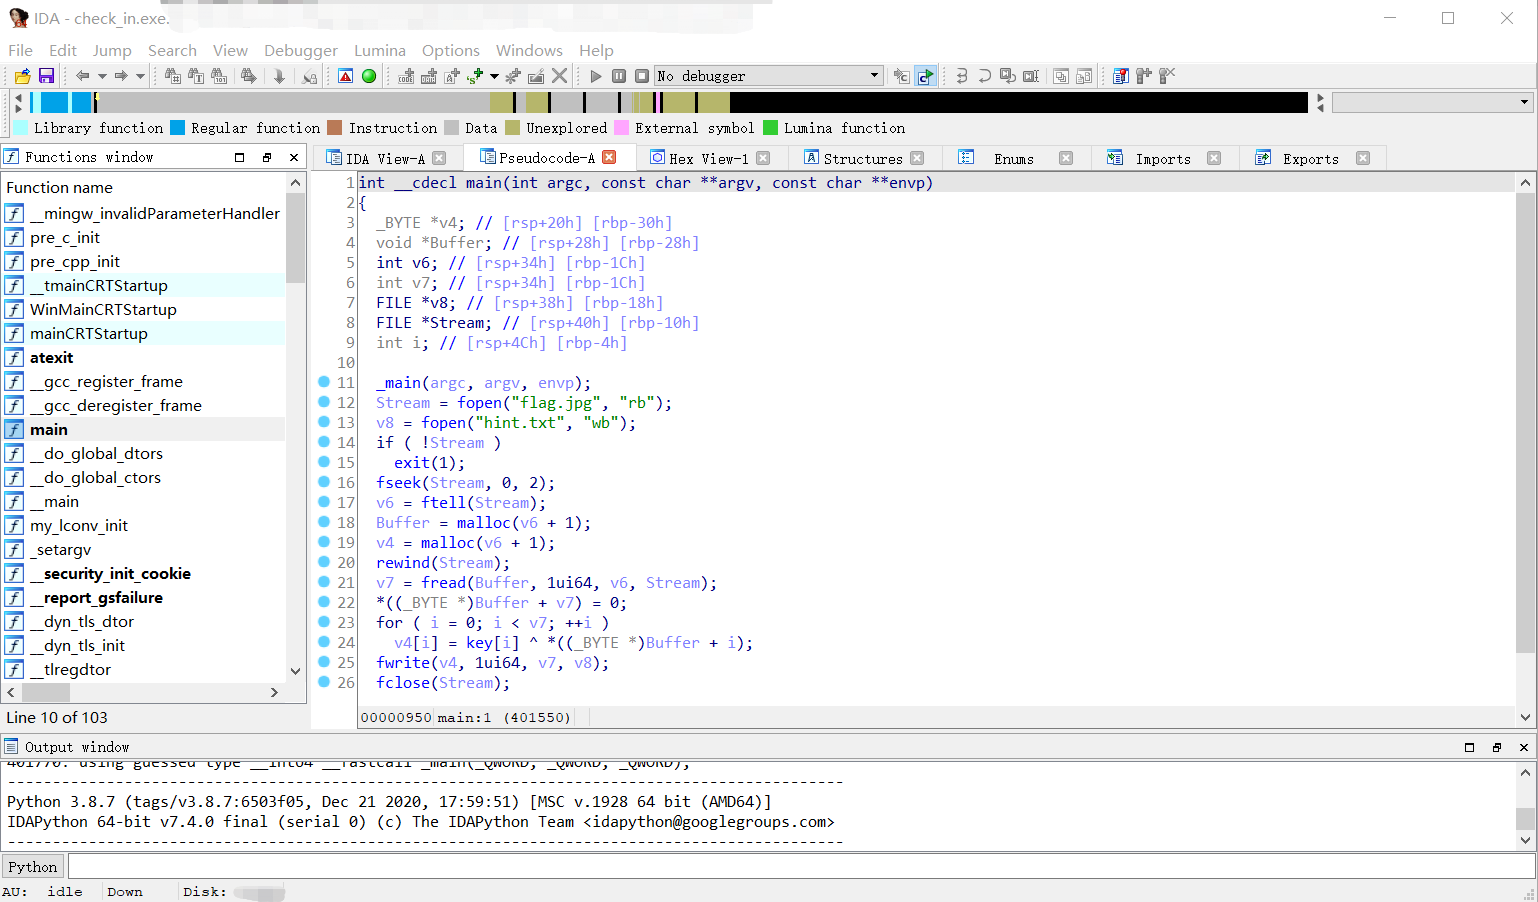Close the Pseudocode-A tab
This screenshot has width=1538, height=902.
609,157
